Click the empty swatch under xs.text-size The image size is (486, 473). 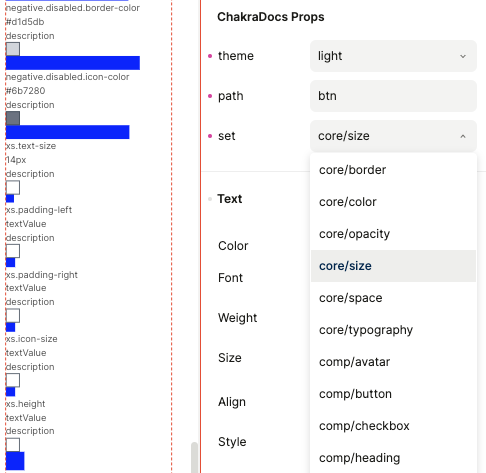(x=13, y=188)
